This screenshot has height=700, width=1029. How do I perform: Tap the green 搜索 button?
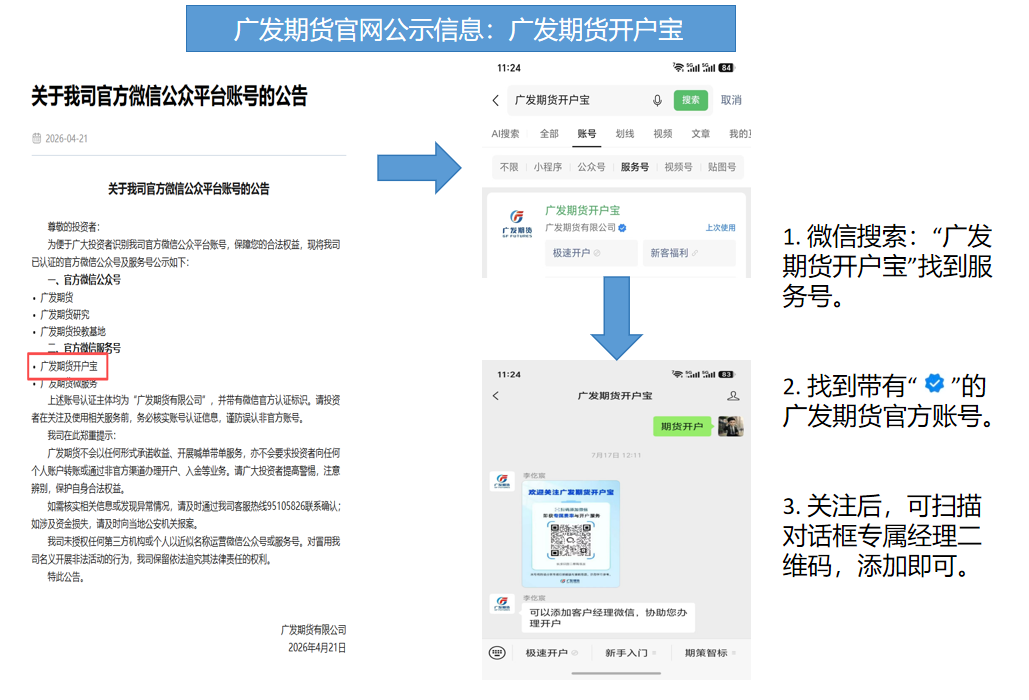coord(690,100)
